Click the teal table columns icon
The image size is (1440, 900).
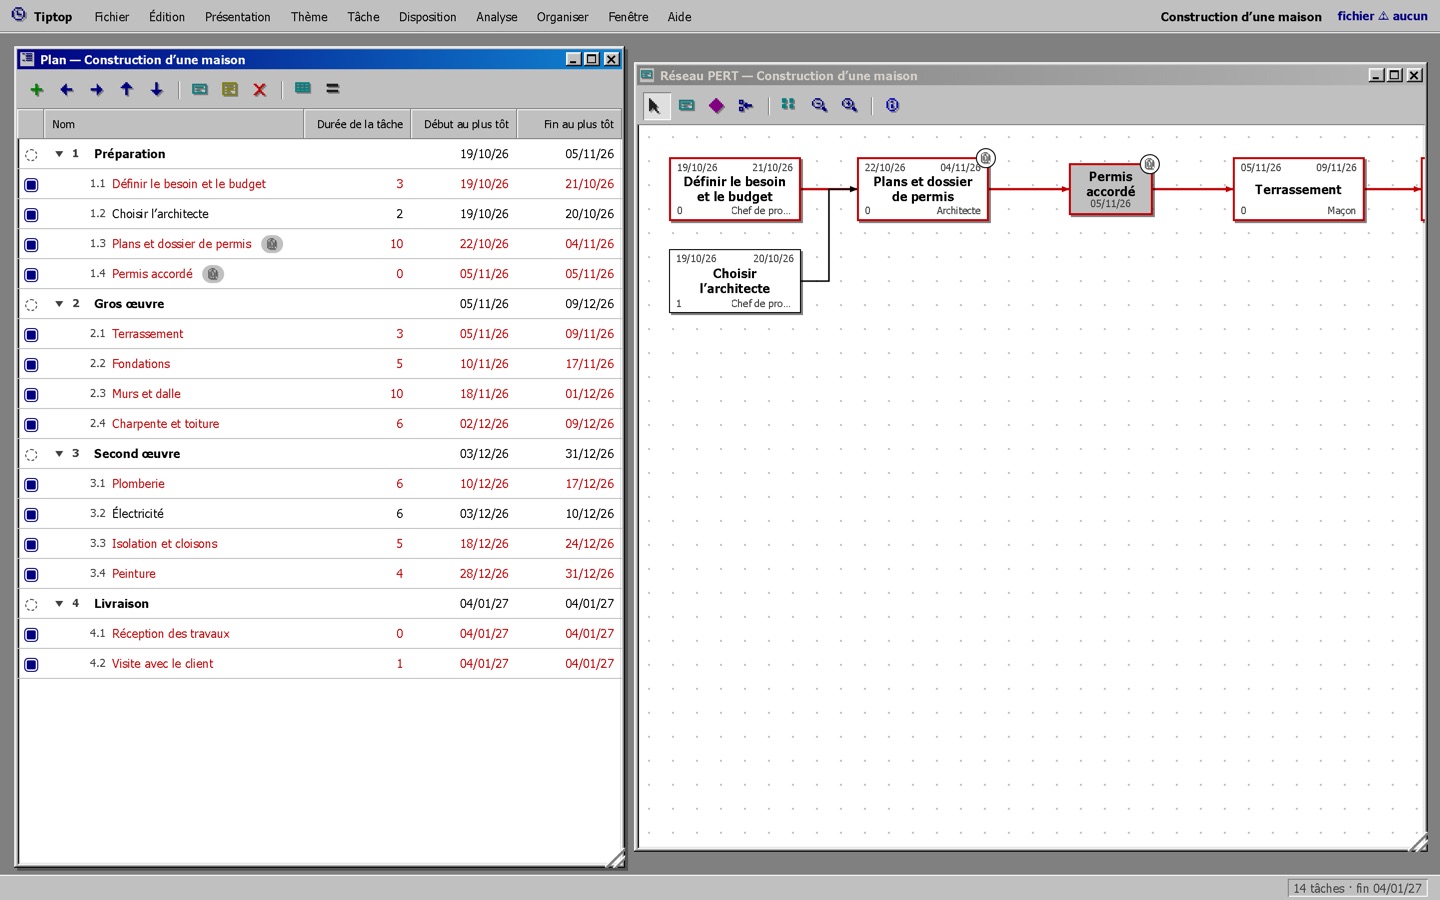coord(303,89)
